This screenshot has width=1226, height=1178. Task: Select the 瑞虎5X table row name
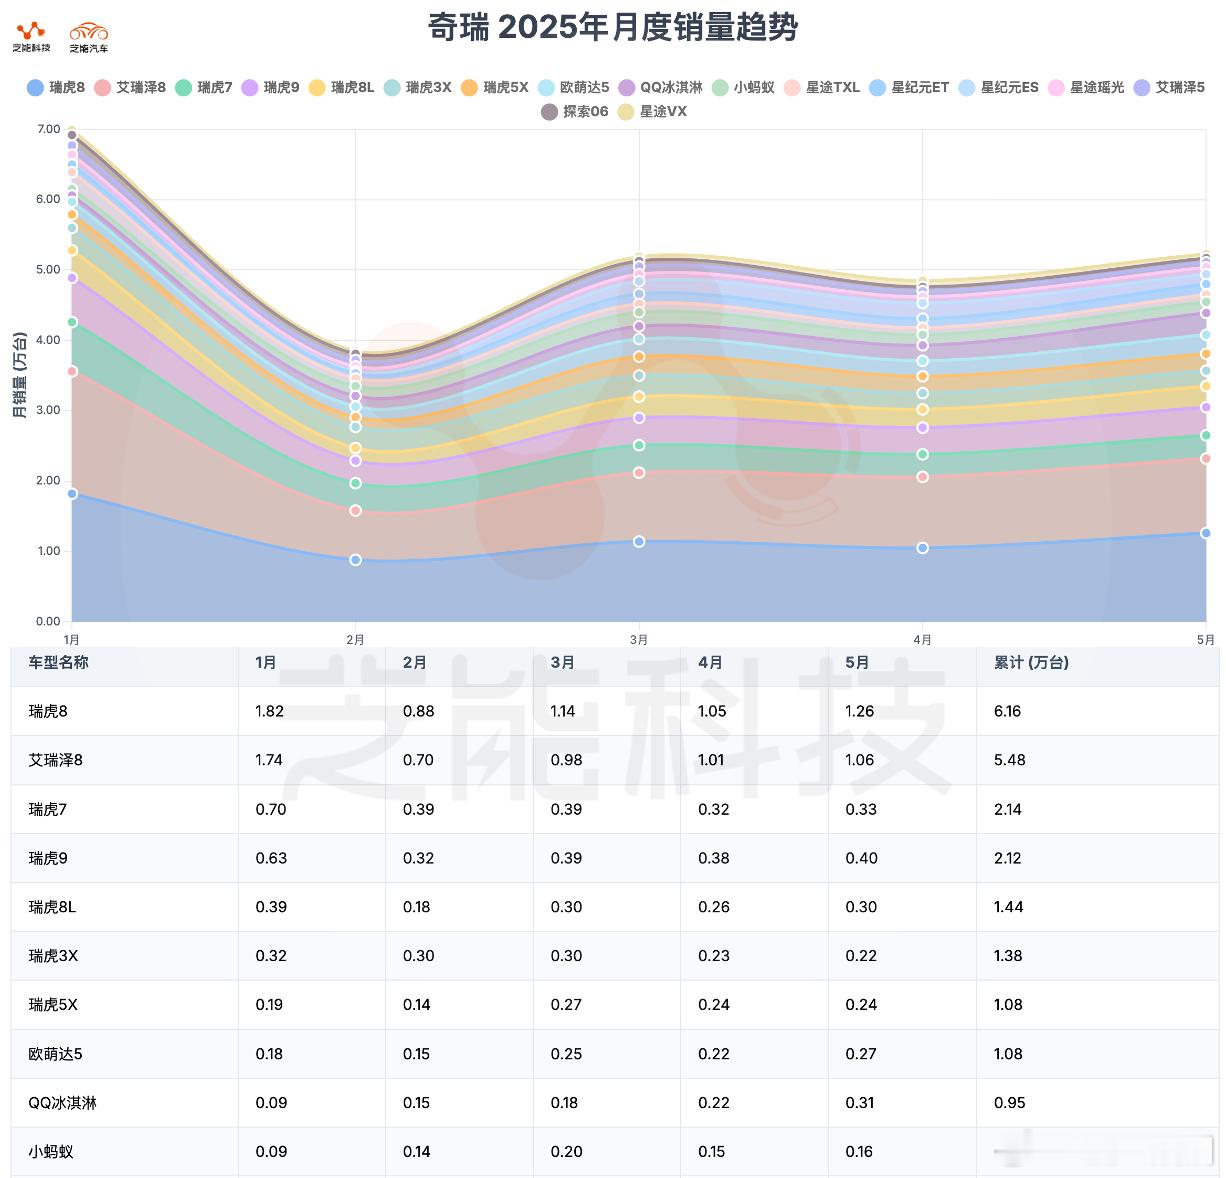coord(54,1005)
